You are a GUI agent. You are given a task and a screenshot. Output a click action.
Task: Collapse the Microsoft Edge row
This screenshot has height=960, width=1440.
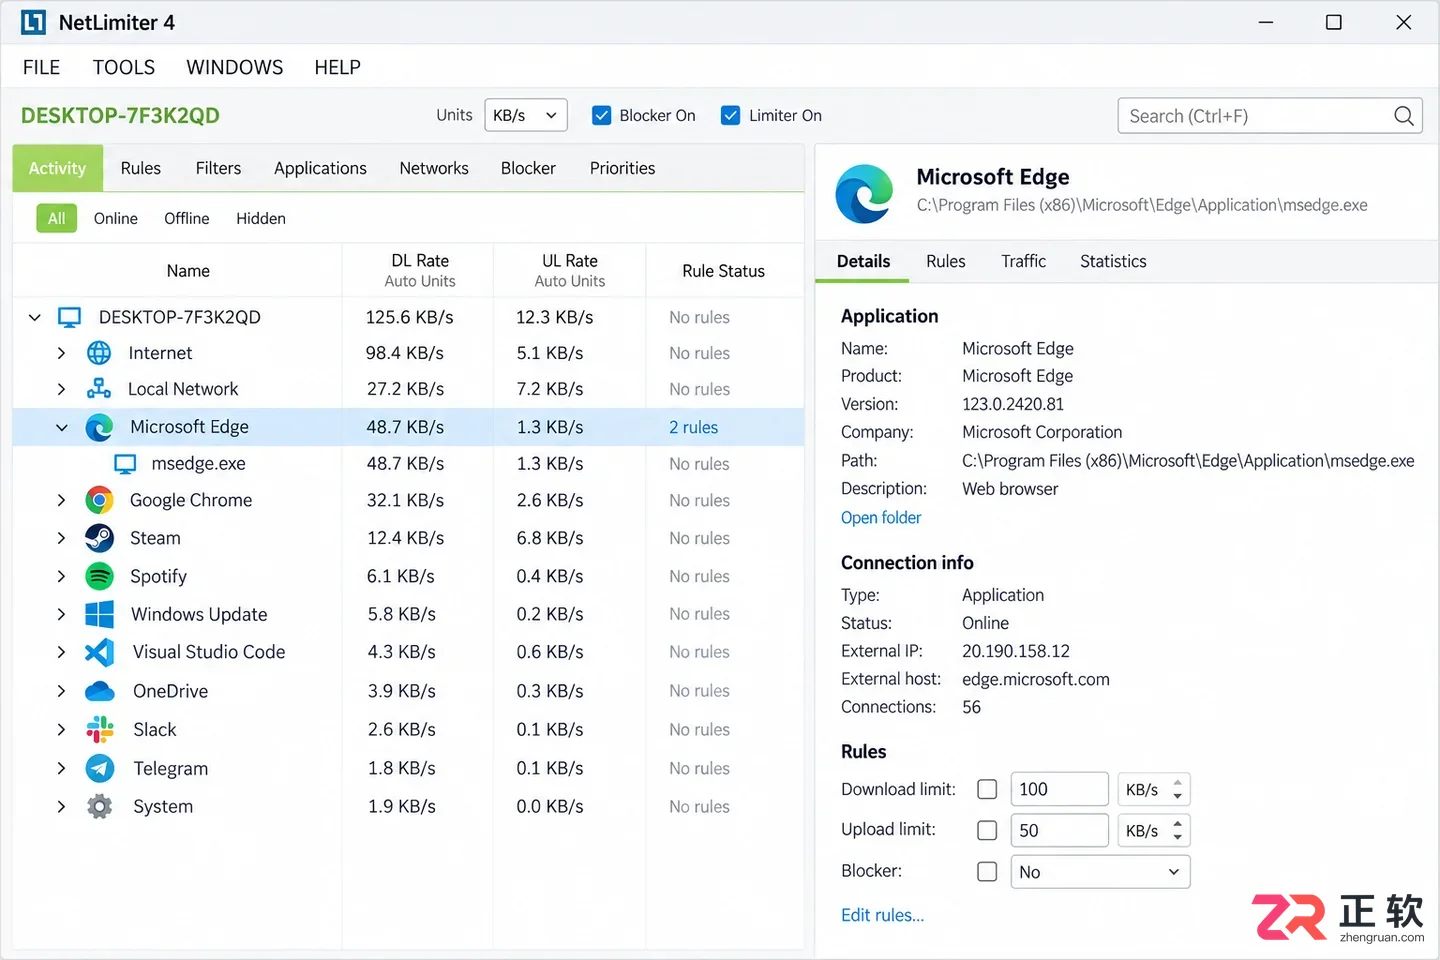click(x=61, y=427)
